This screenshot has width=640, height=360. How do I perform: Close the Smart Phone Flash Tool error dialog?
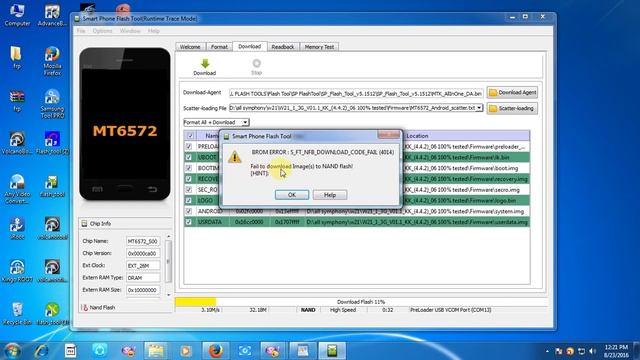[x=389, y=135]
